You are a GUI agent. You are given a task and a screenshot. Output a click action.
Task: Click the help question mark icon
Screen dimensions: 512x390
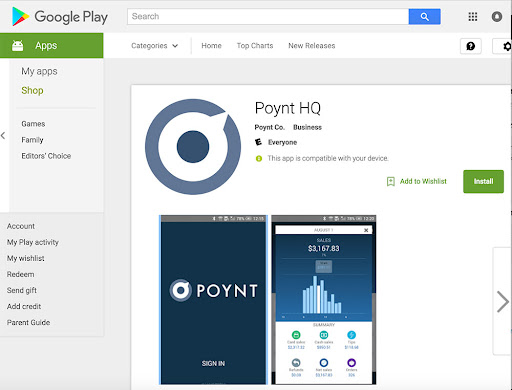coord(471,46)
